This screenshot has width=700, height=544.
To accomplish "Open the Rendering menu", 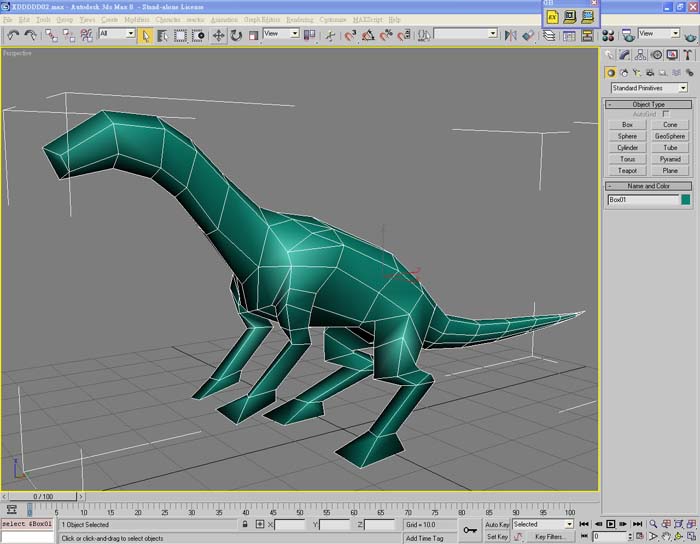I will pos(299,19).
